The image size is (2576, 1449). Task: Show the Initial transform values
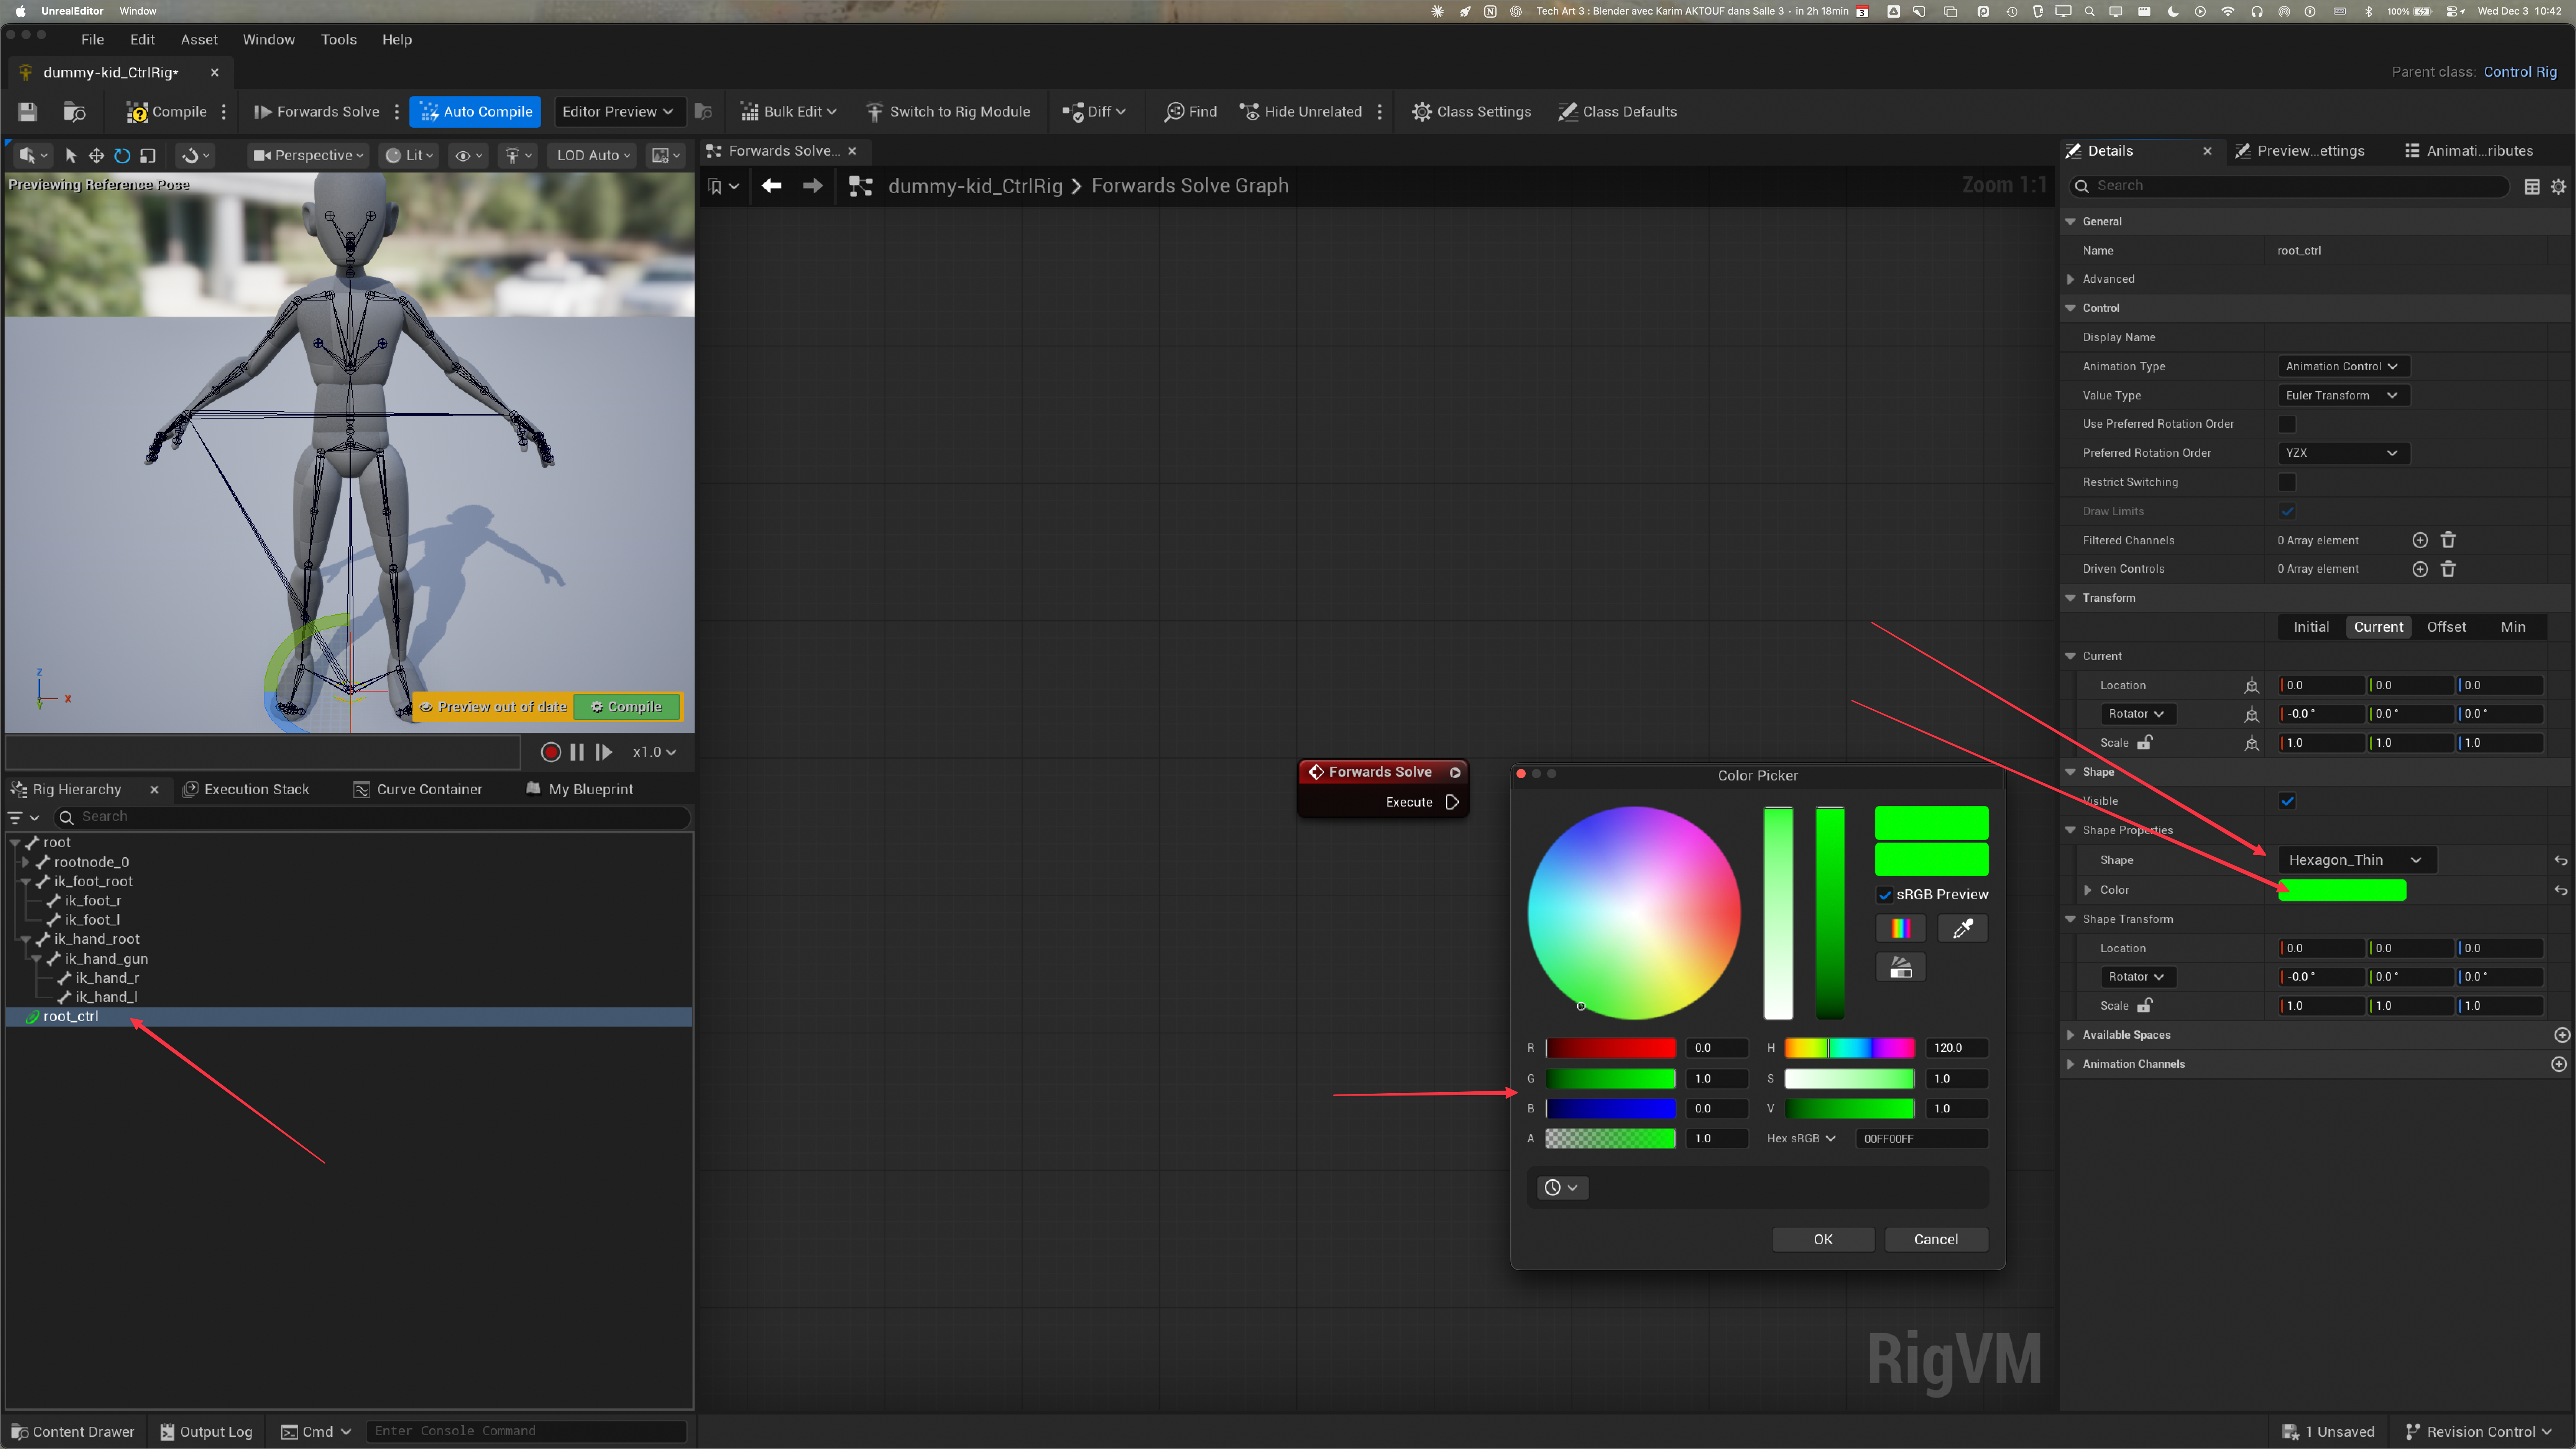2311,627
